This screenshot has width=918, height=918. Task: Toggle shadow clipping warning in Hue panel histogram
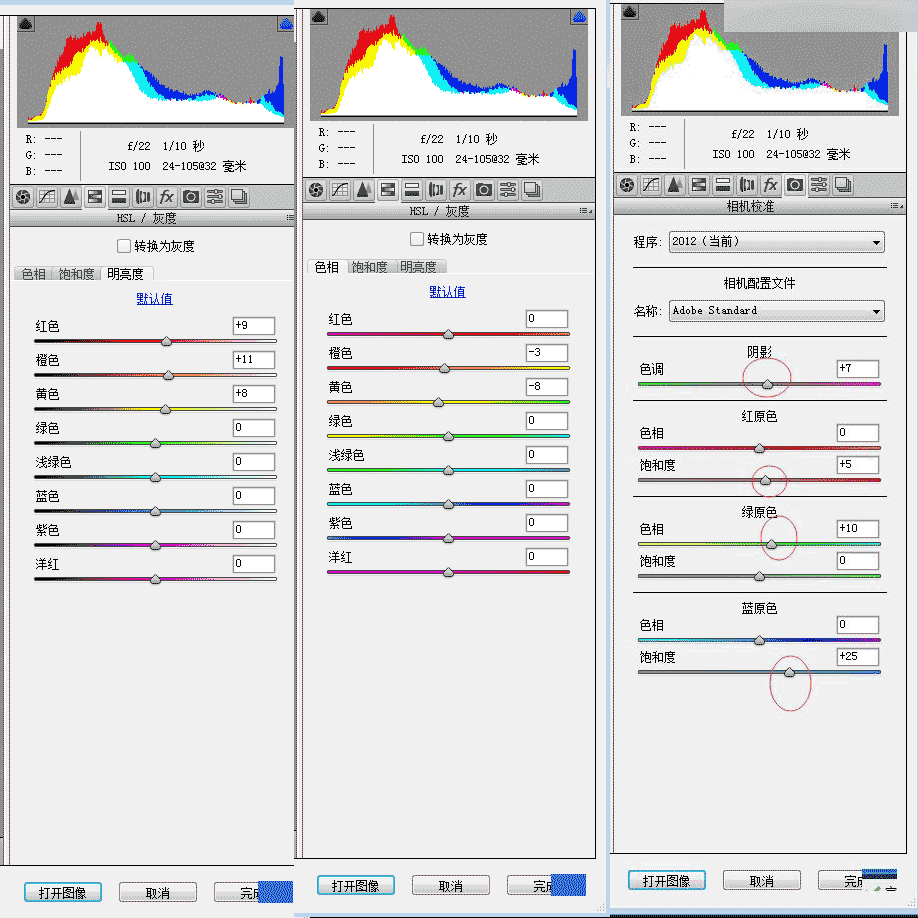click(x=318, y=17)
